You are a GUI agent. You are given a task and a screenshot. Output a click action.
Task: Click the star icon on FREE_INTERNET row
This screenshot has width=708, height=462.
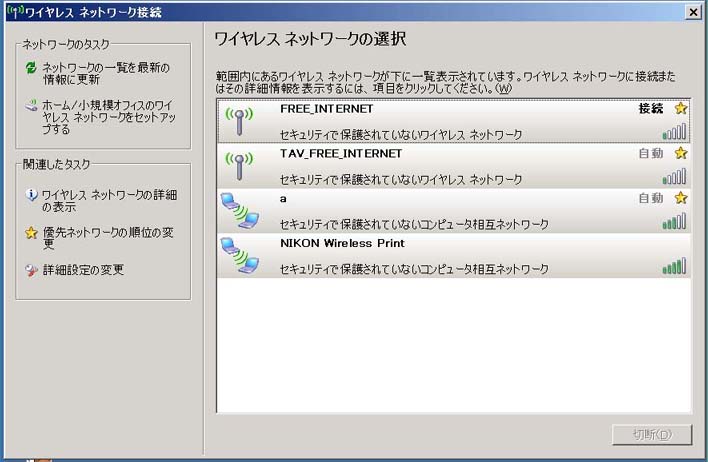click(x=681, y=108)
